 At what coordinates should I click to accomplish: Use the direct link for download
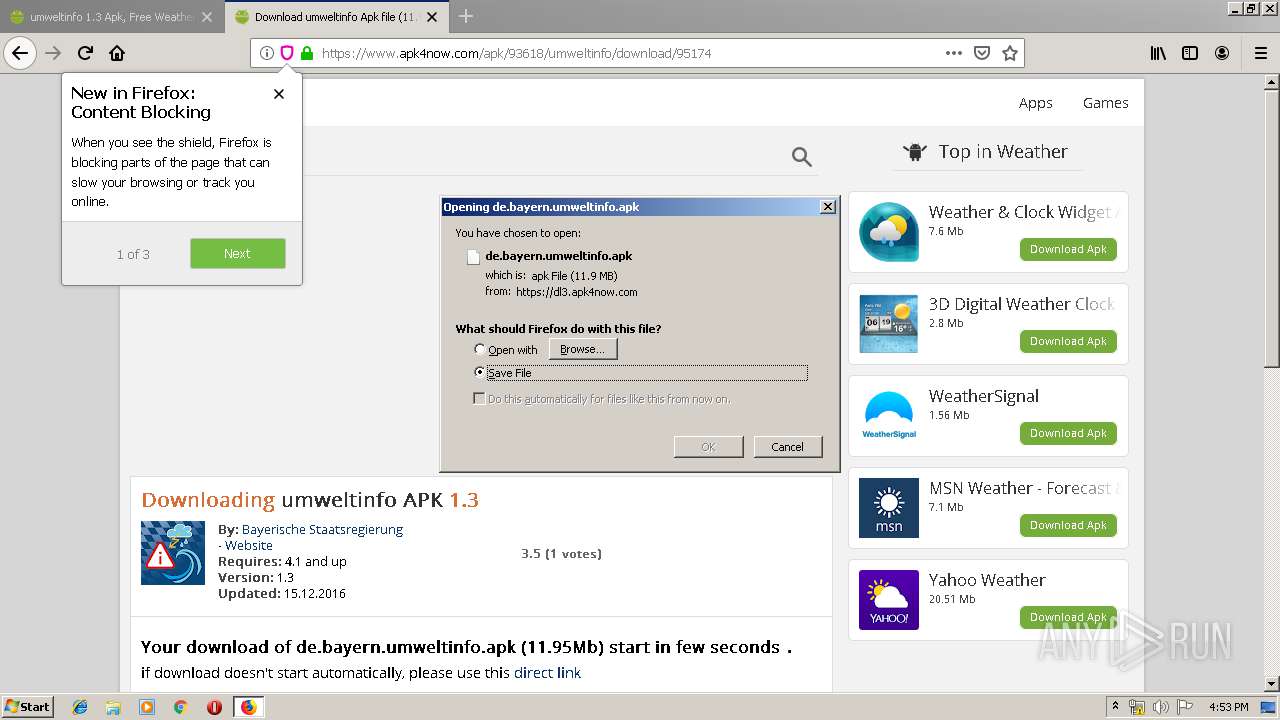click(x=547, y=673)
